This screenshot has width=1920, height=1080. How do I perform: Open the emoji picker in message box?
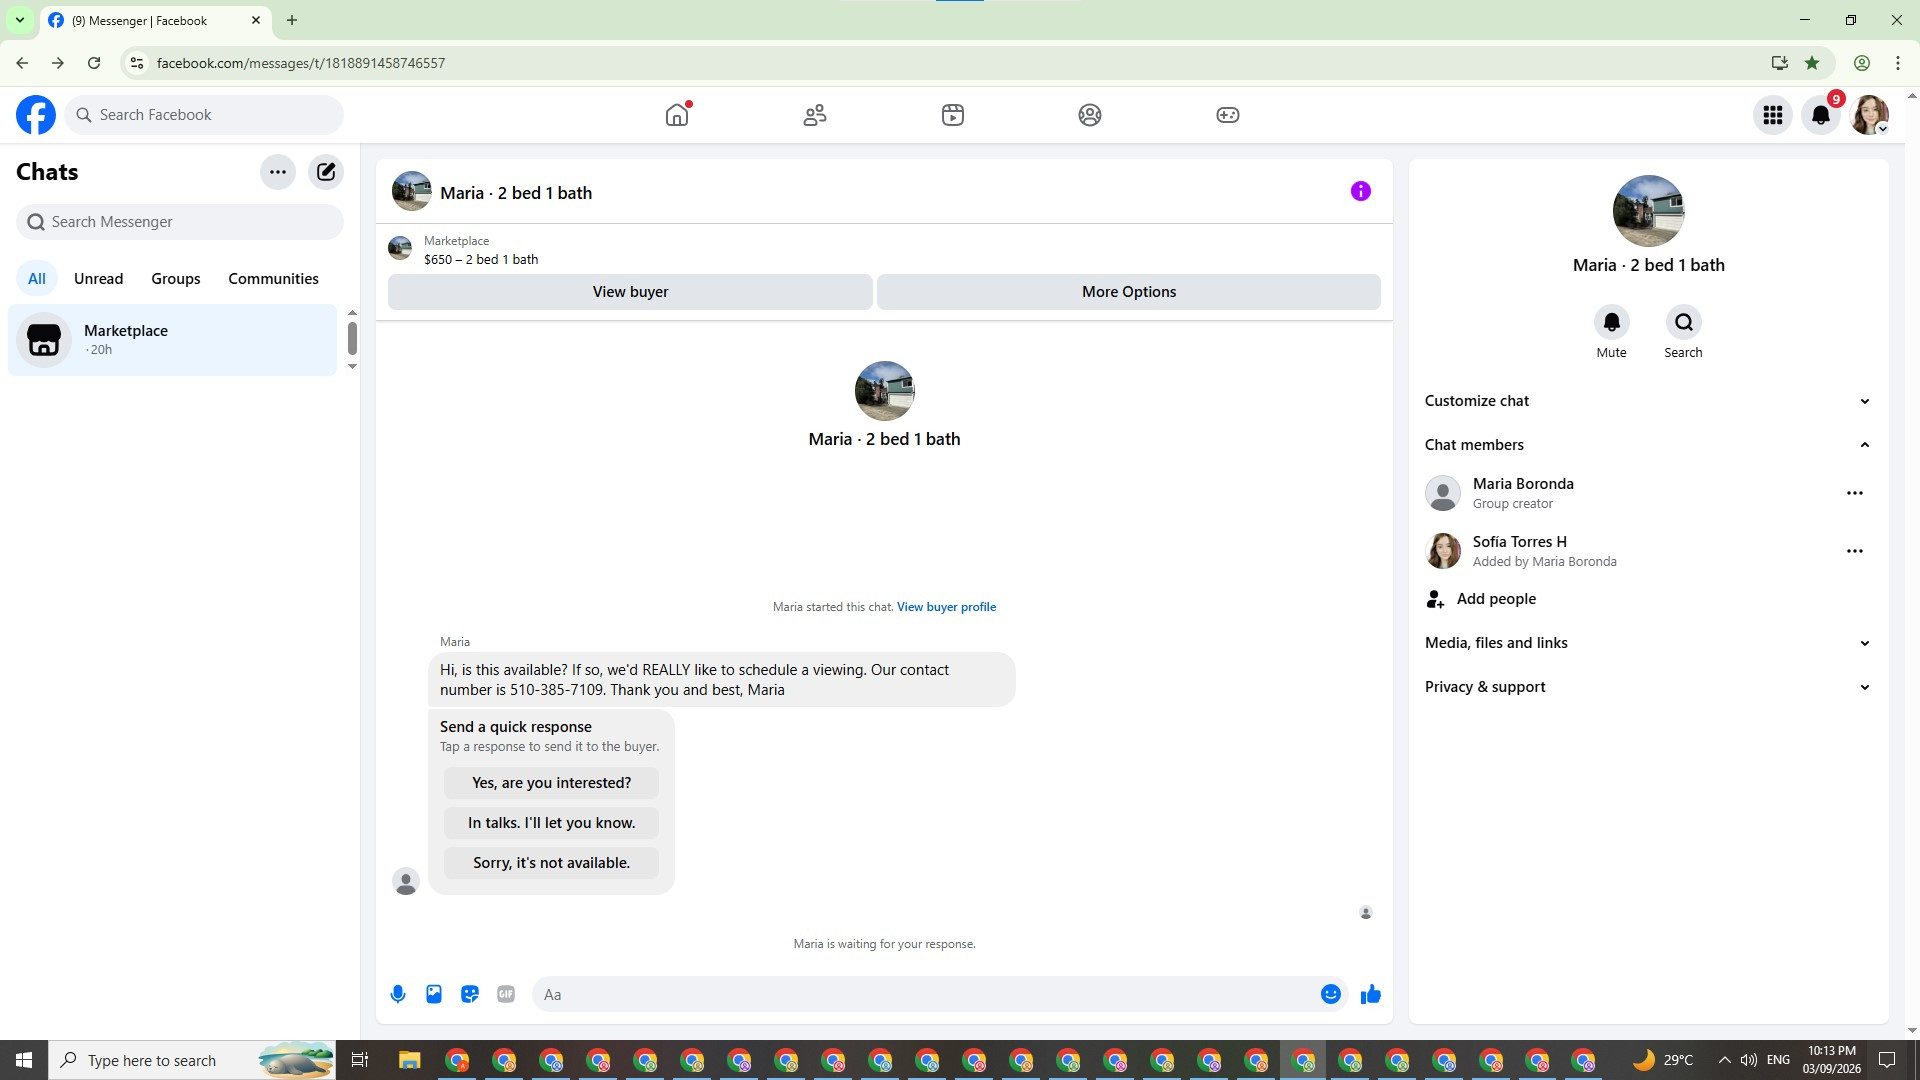point(1330,994)
